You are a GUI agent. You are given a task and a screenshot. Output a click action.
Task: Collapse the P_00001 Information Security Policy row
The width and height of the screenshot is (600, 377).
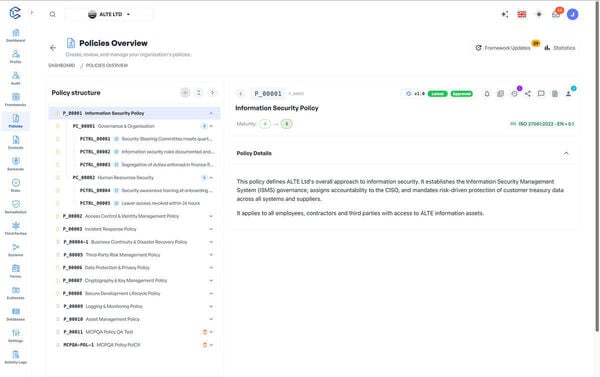[x=211, y=113]
